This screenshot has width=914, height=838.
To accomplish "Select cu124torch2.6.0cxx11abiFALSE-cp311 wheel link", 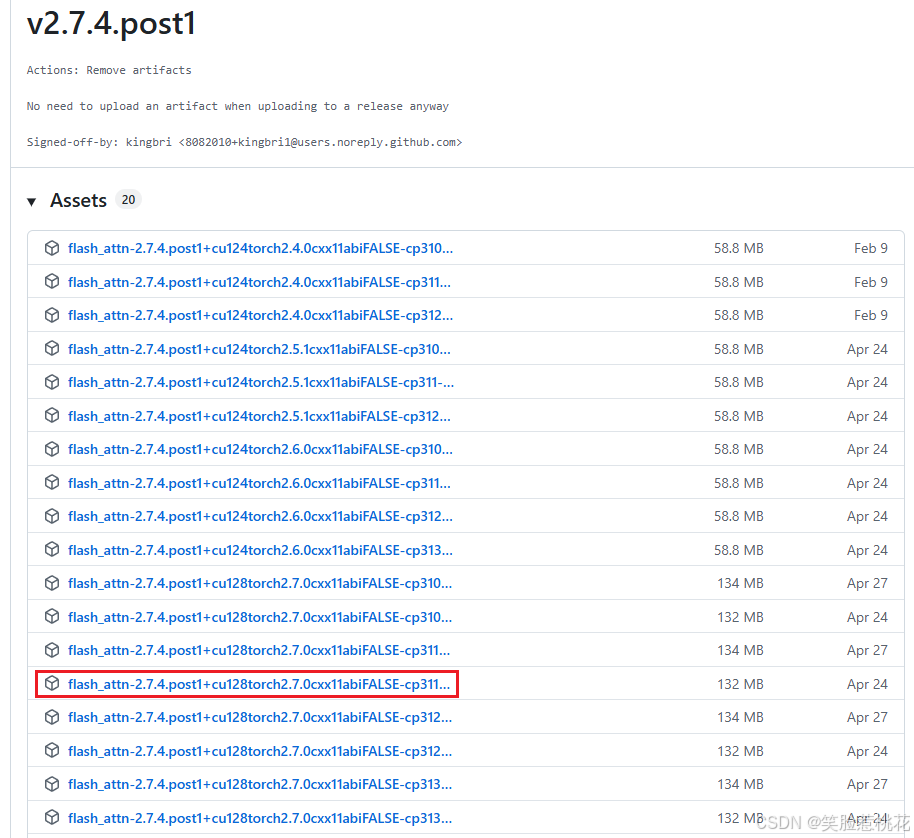I will (x=259, y=483).
